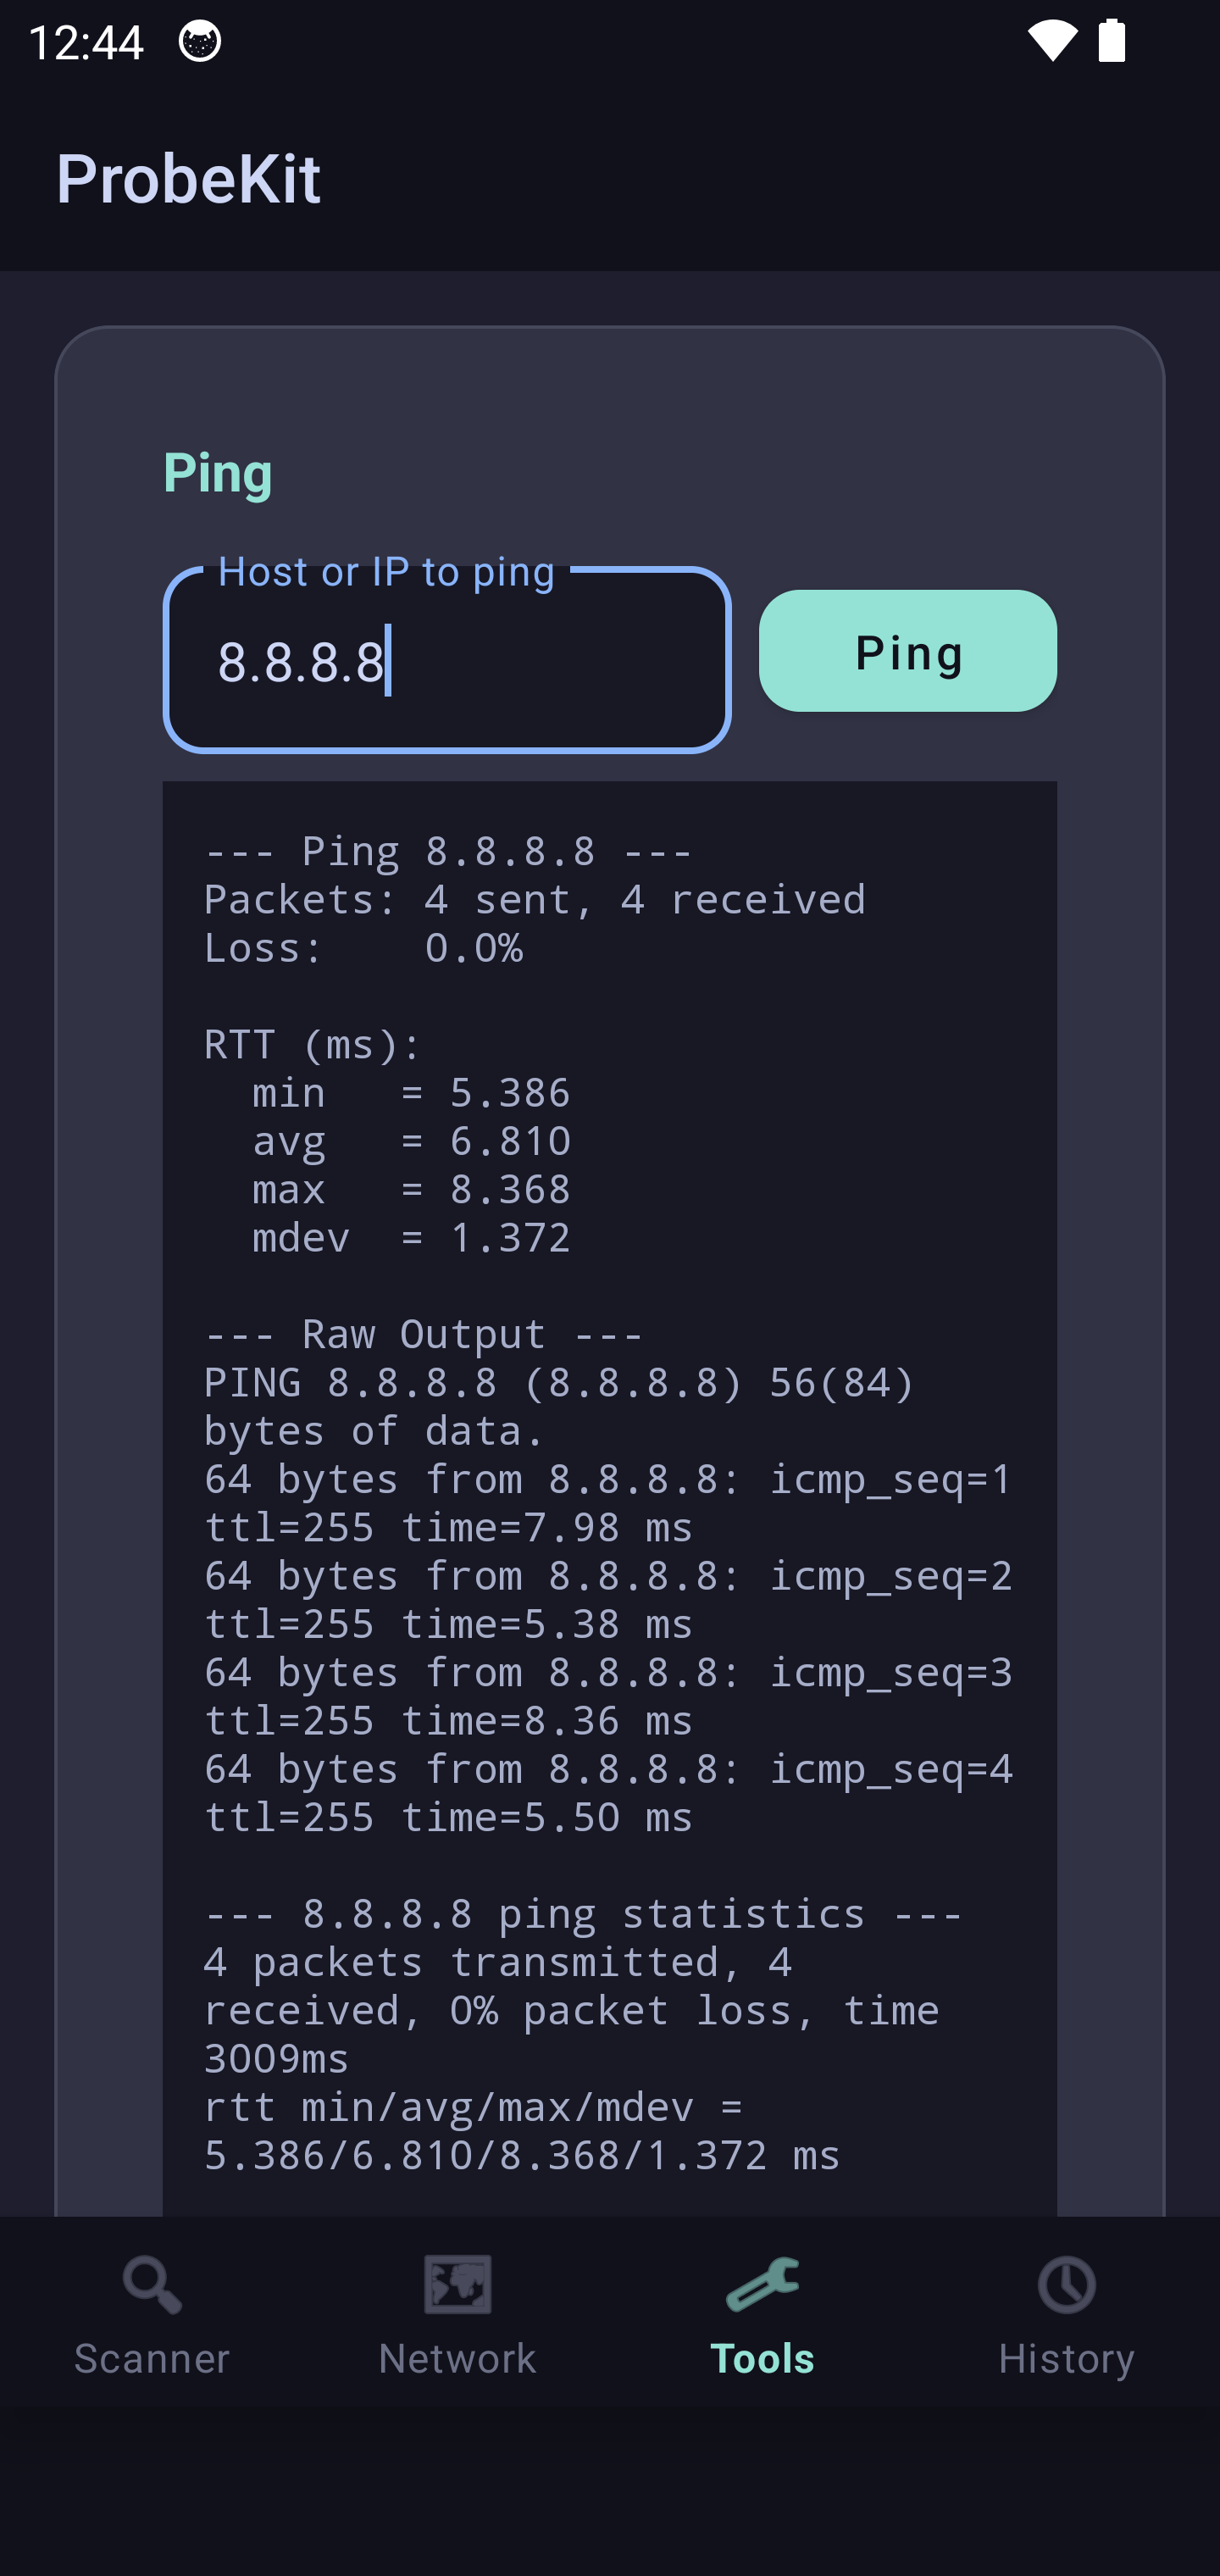Tap the 'ttl=255 time=8.36 ms' line
Screen dimensions: 1220x2576
click(448, 1721)
